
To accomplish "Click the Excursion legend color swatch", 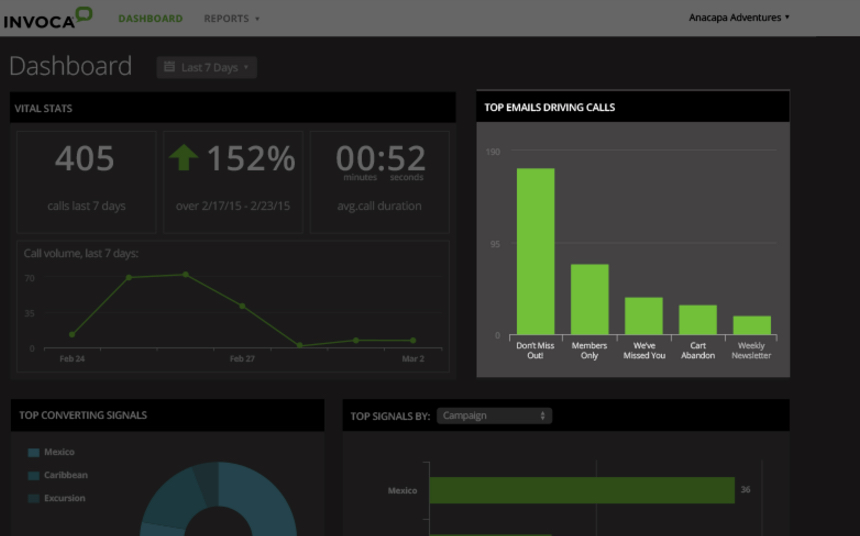I will coord(33,499).
